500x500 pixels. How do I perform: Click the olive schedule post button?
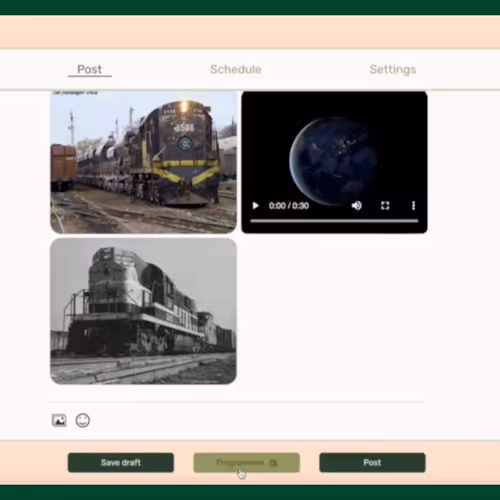(x=247, y=463)
